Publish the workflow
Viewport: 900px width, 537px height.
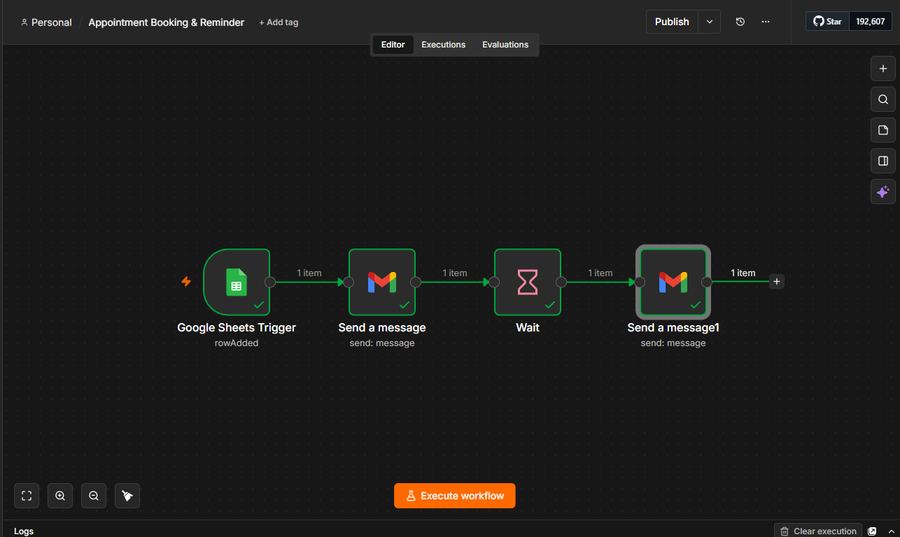(x=672, y=22)
